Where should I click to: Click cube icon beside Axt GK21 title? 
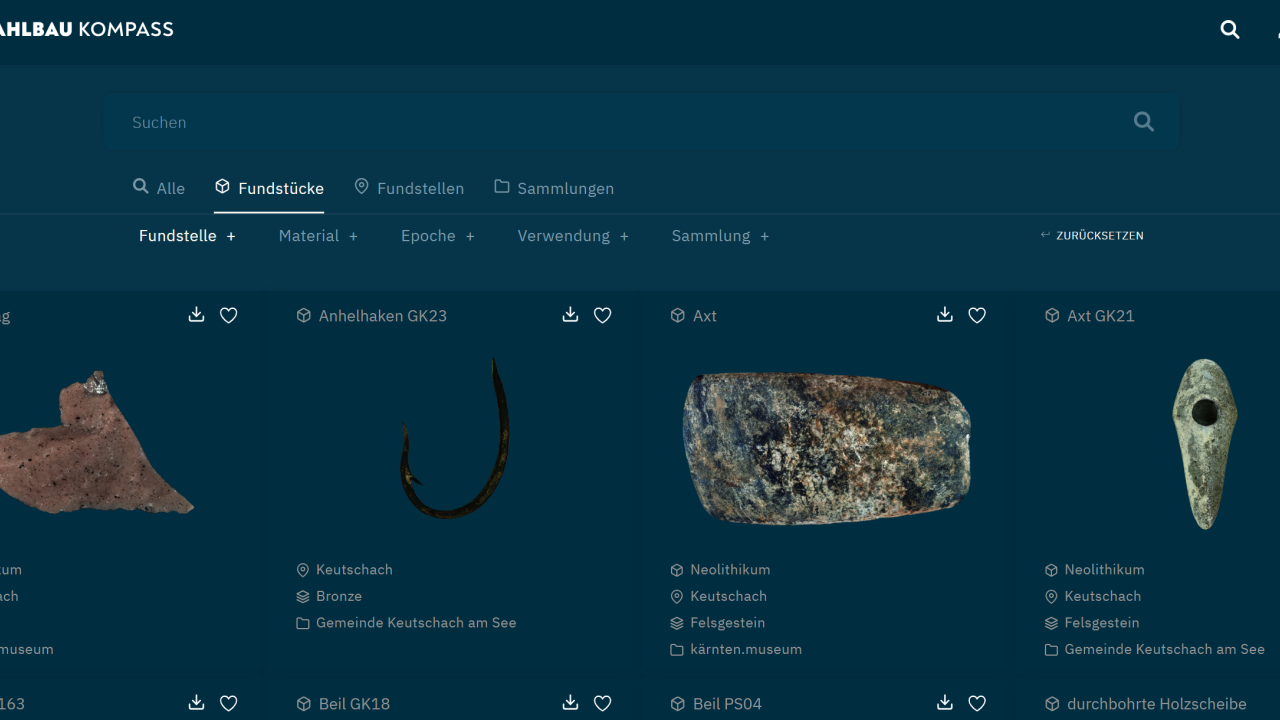[x=1052, y=315]
